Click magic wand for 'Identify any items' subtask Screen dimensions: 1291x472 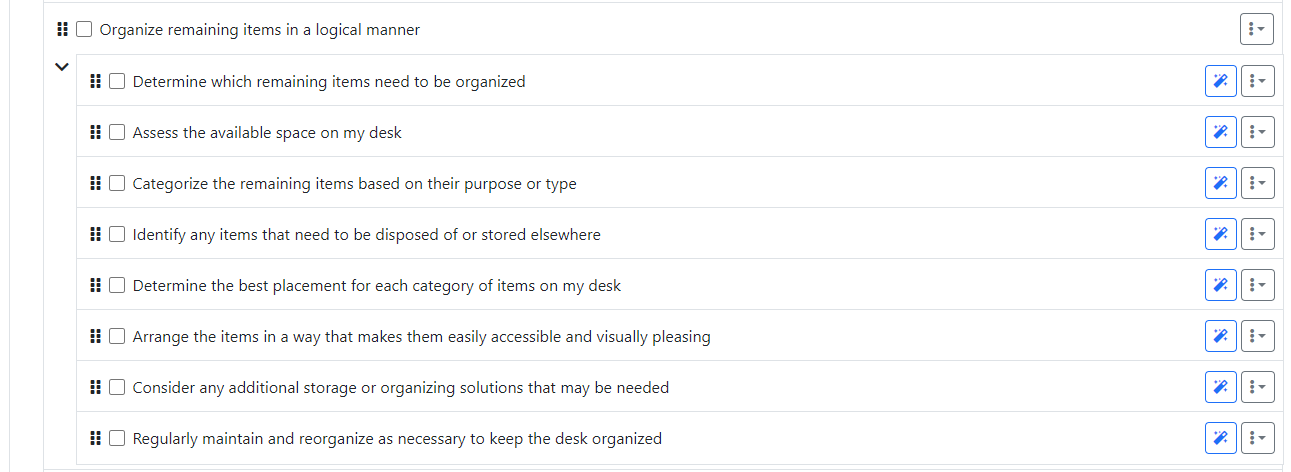[1220, 234]
